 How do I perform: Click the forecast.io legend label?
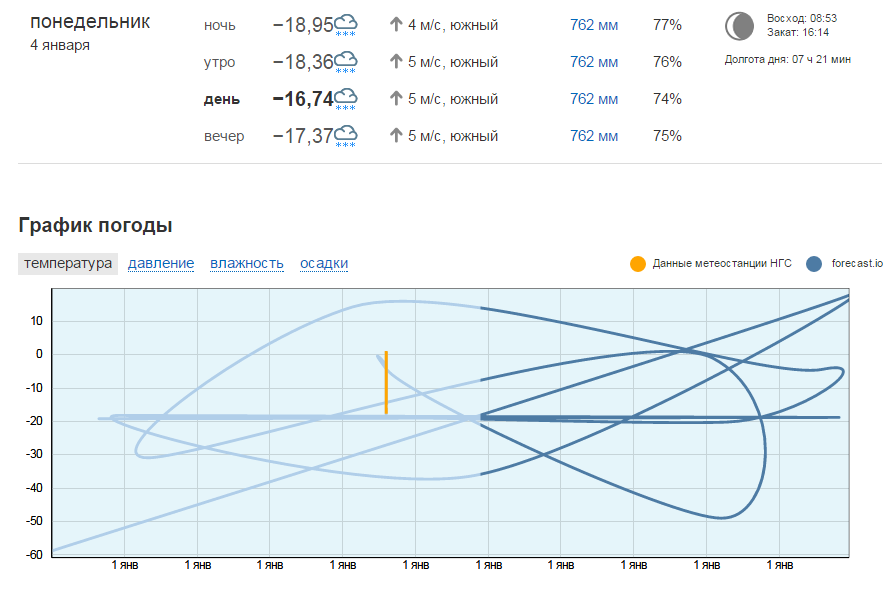(x=857, y=264)
